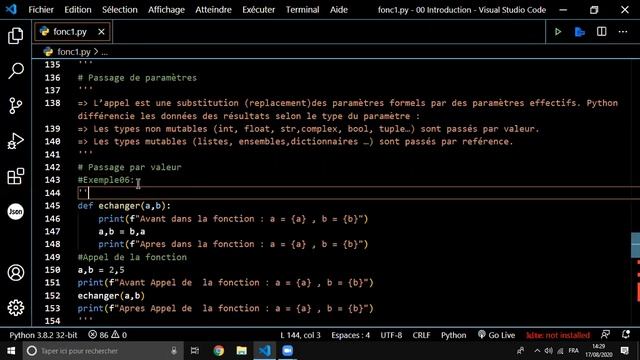Open the Manage gear icon
The width and height of the screenshot is (640, 360).
pos(16,308)
